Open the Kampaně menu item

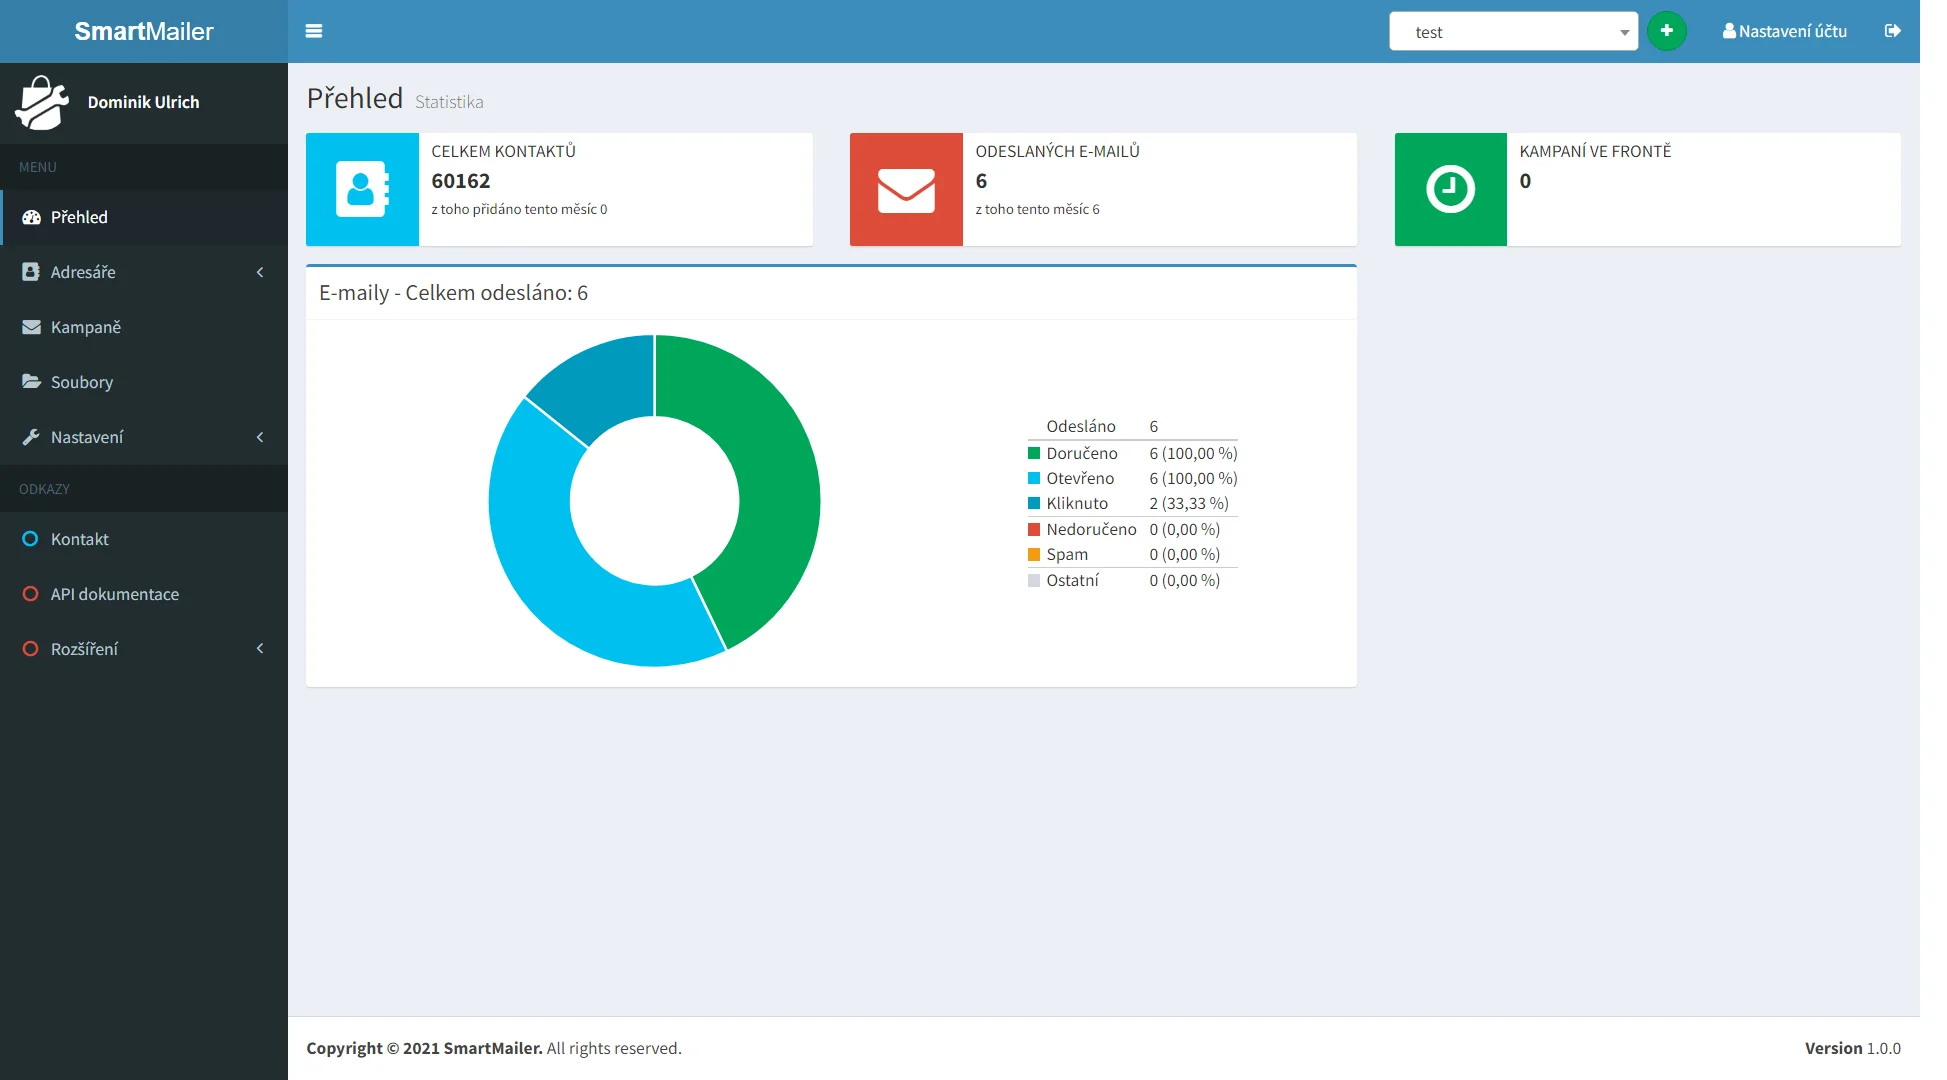[x=86, y=327]
